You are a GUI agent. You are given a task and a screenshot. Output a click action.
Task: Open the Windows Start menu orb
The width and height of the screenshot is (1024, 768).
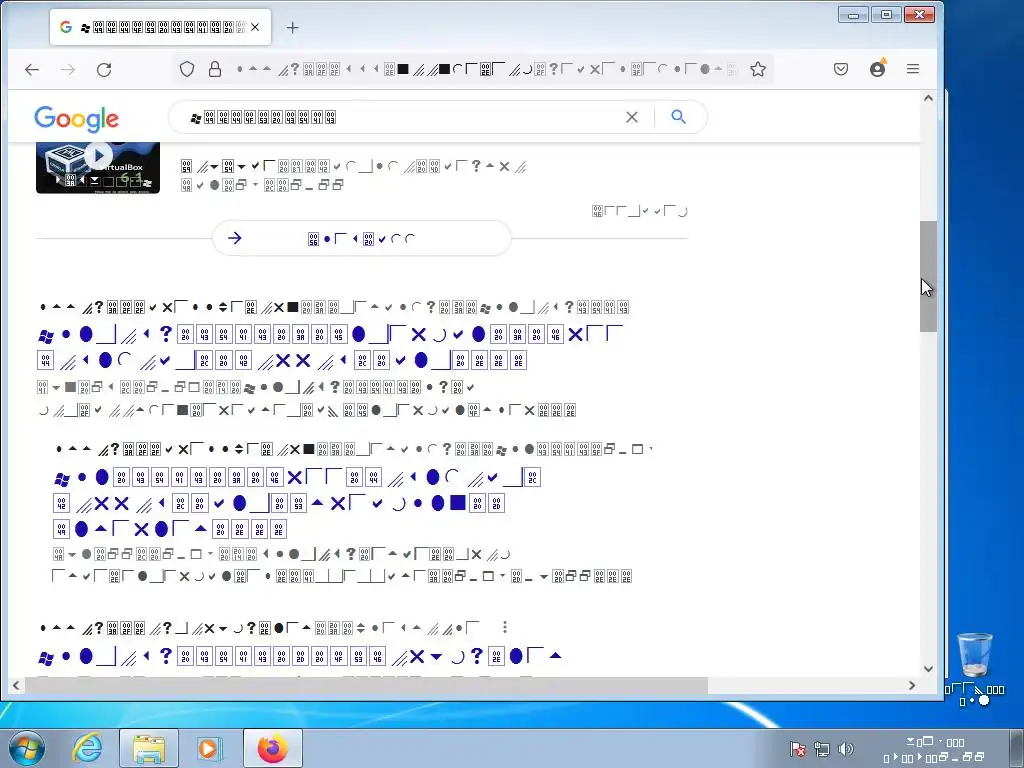[27, 748]
